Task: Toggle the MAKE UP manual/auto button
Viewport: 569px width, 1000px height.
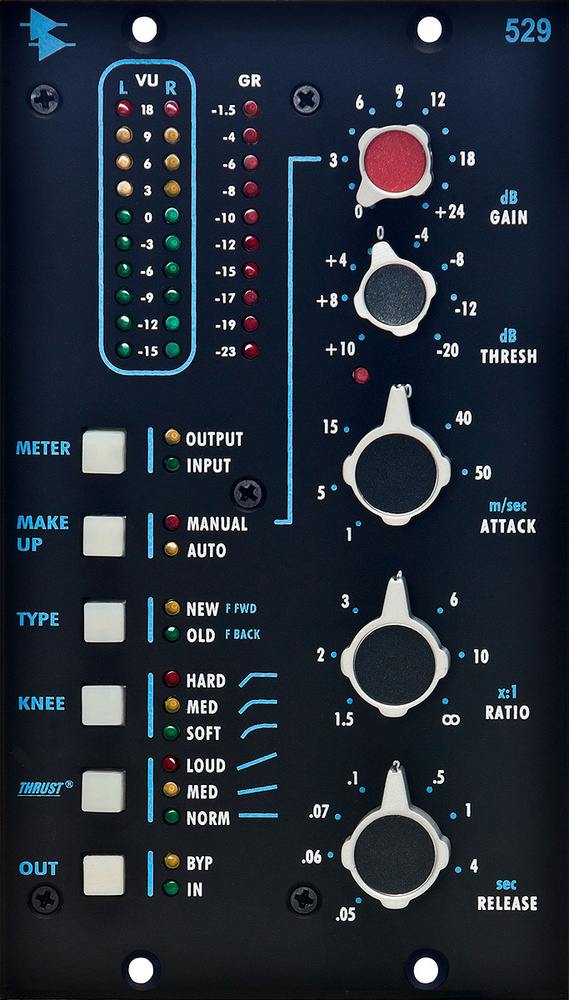Action: (x=103, y=536)
